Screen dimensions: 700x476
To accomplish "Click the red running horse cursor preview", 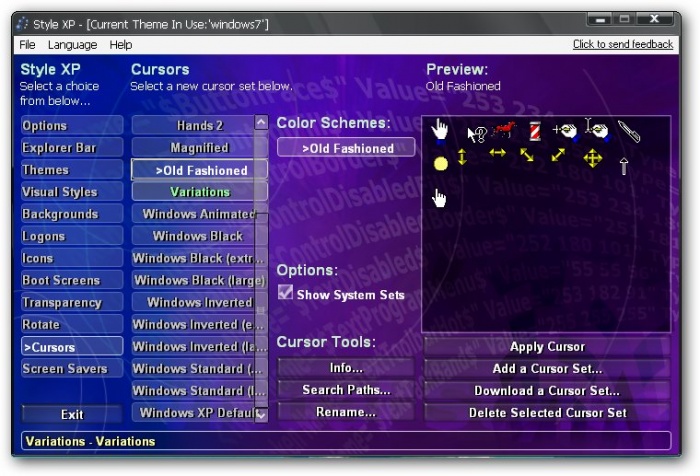I will pos(504,129).
